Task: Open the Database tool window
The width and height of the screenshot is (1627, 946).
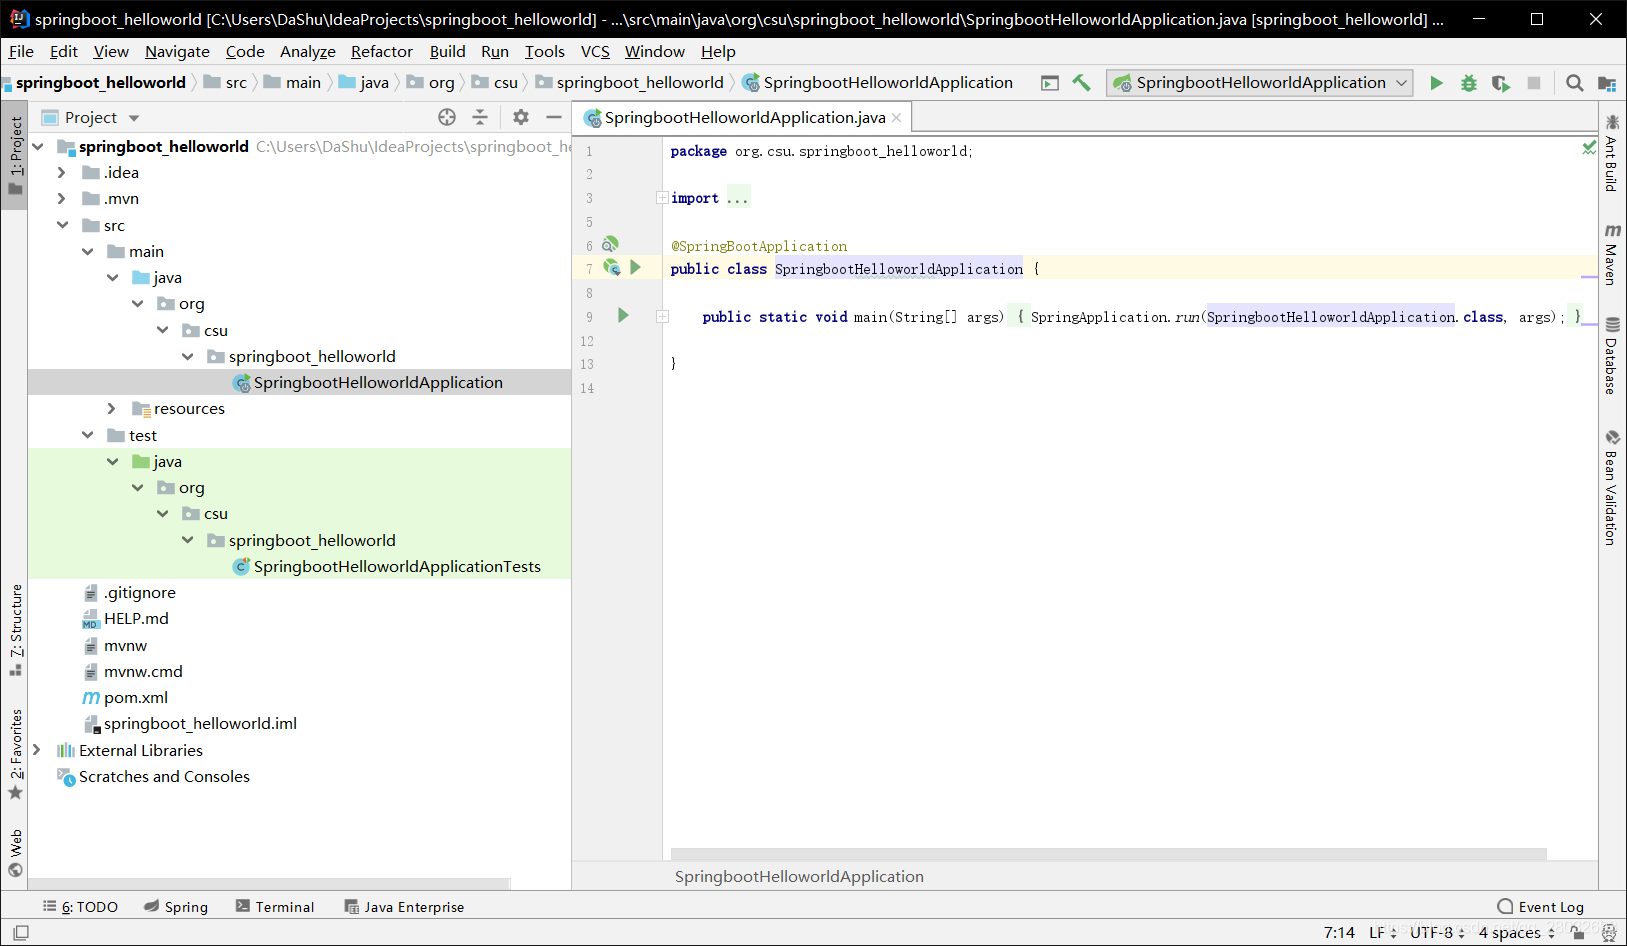Action: pos(1612,356)
